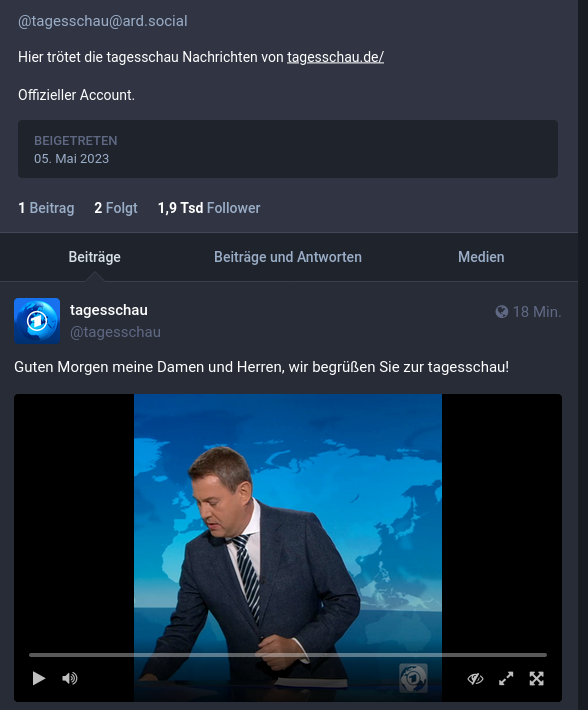Click the tagesschau avatar in the post

pos(37,321)
